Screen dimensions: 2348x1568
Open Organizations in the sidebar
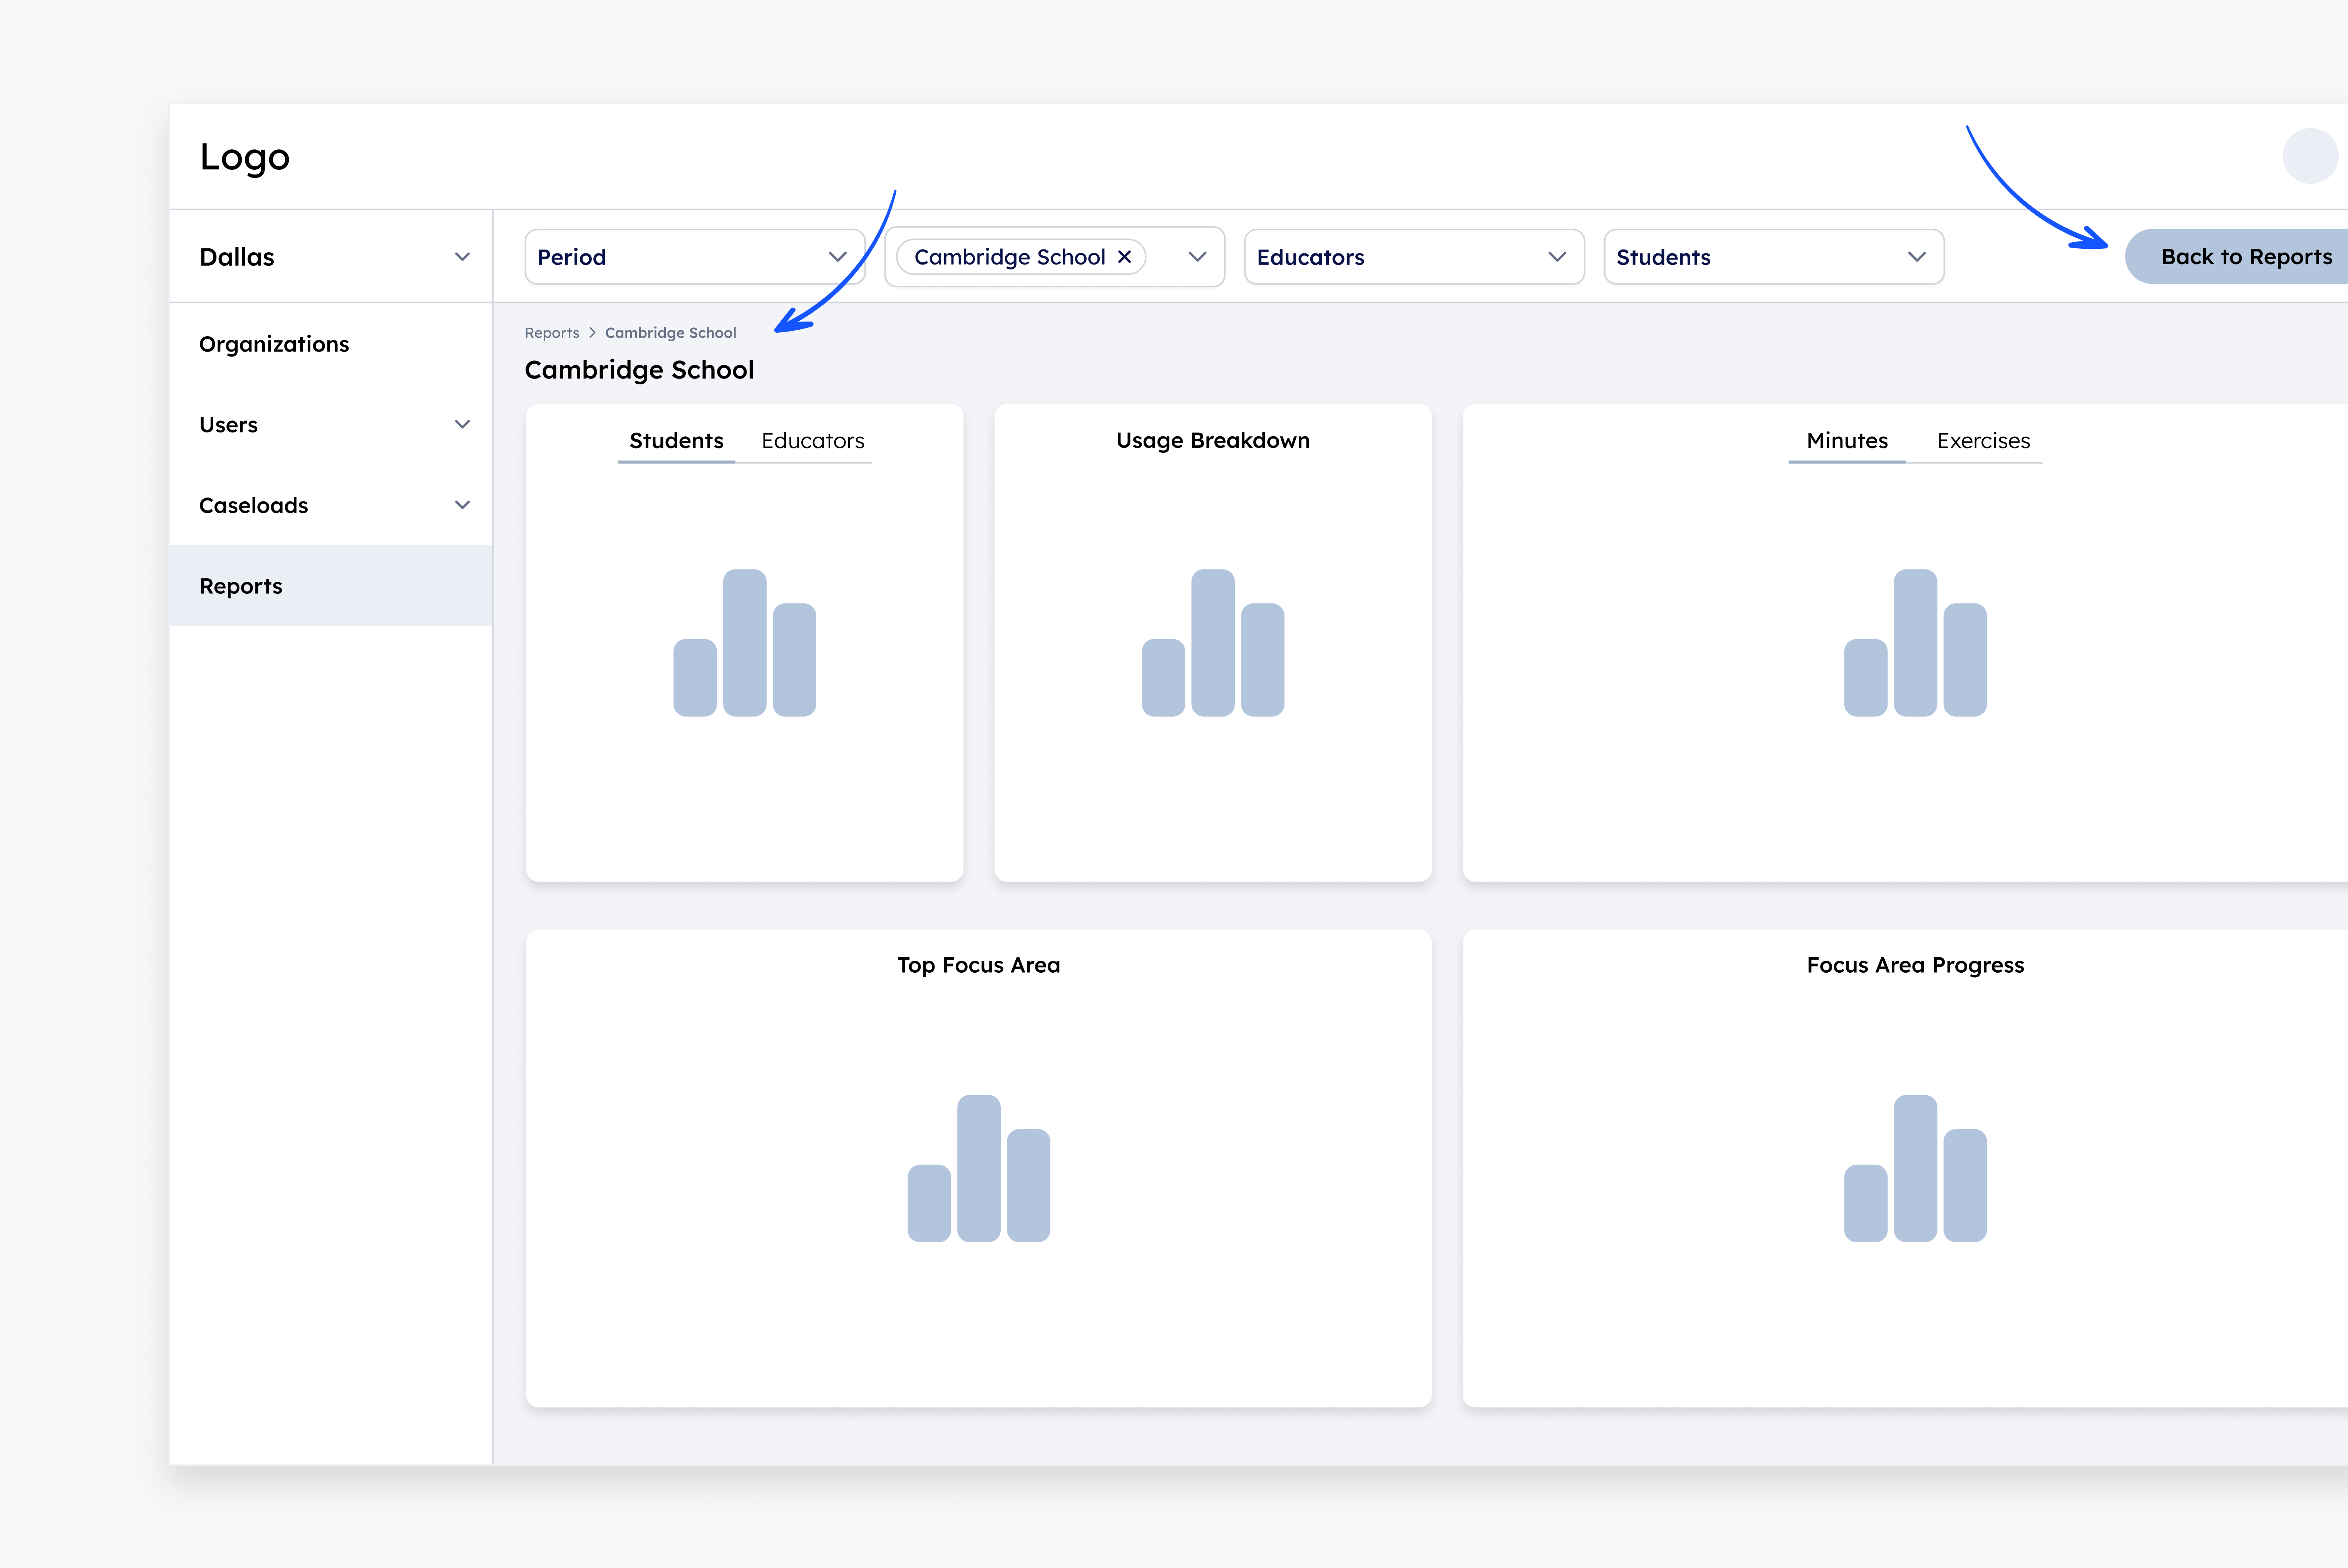(x=331, y=344)
